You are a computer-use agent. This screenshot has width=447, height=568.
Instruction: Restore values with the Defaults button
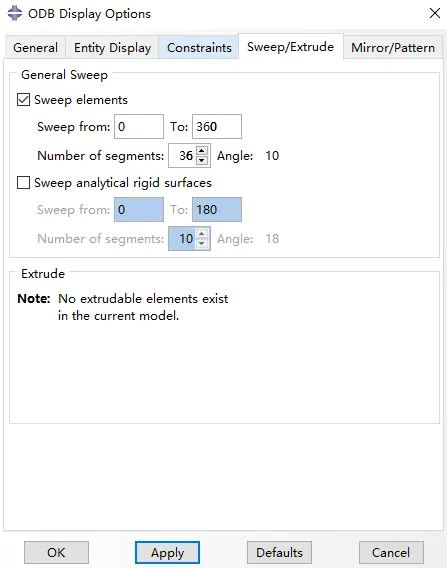click(x=279, y=552)
